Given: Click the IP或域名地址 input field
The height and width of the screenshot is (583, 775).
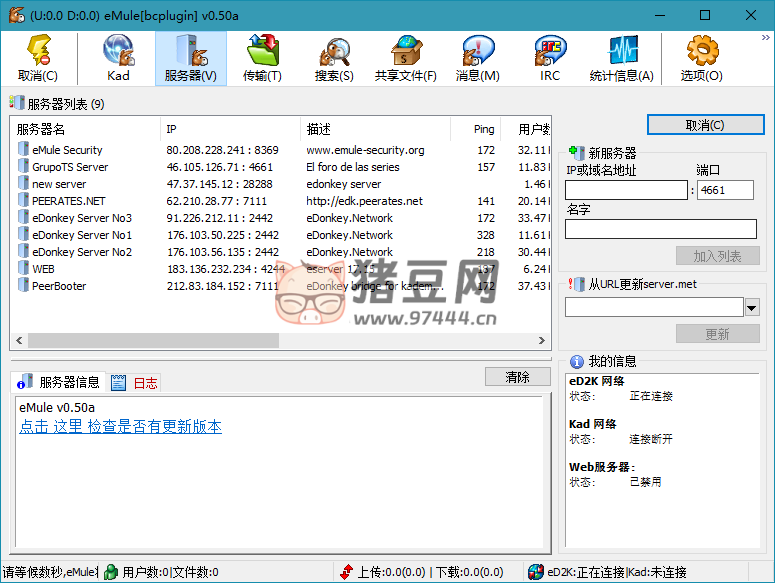Looking at the screenshot, I should pyautogui.click(x=626, y=190).
